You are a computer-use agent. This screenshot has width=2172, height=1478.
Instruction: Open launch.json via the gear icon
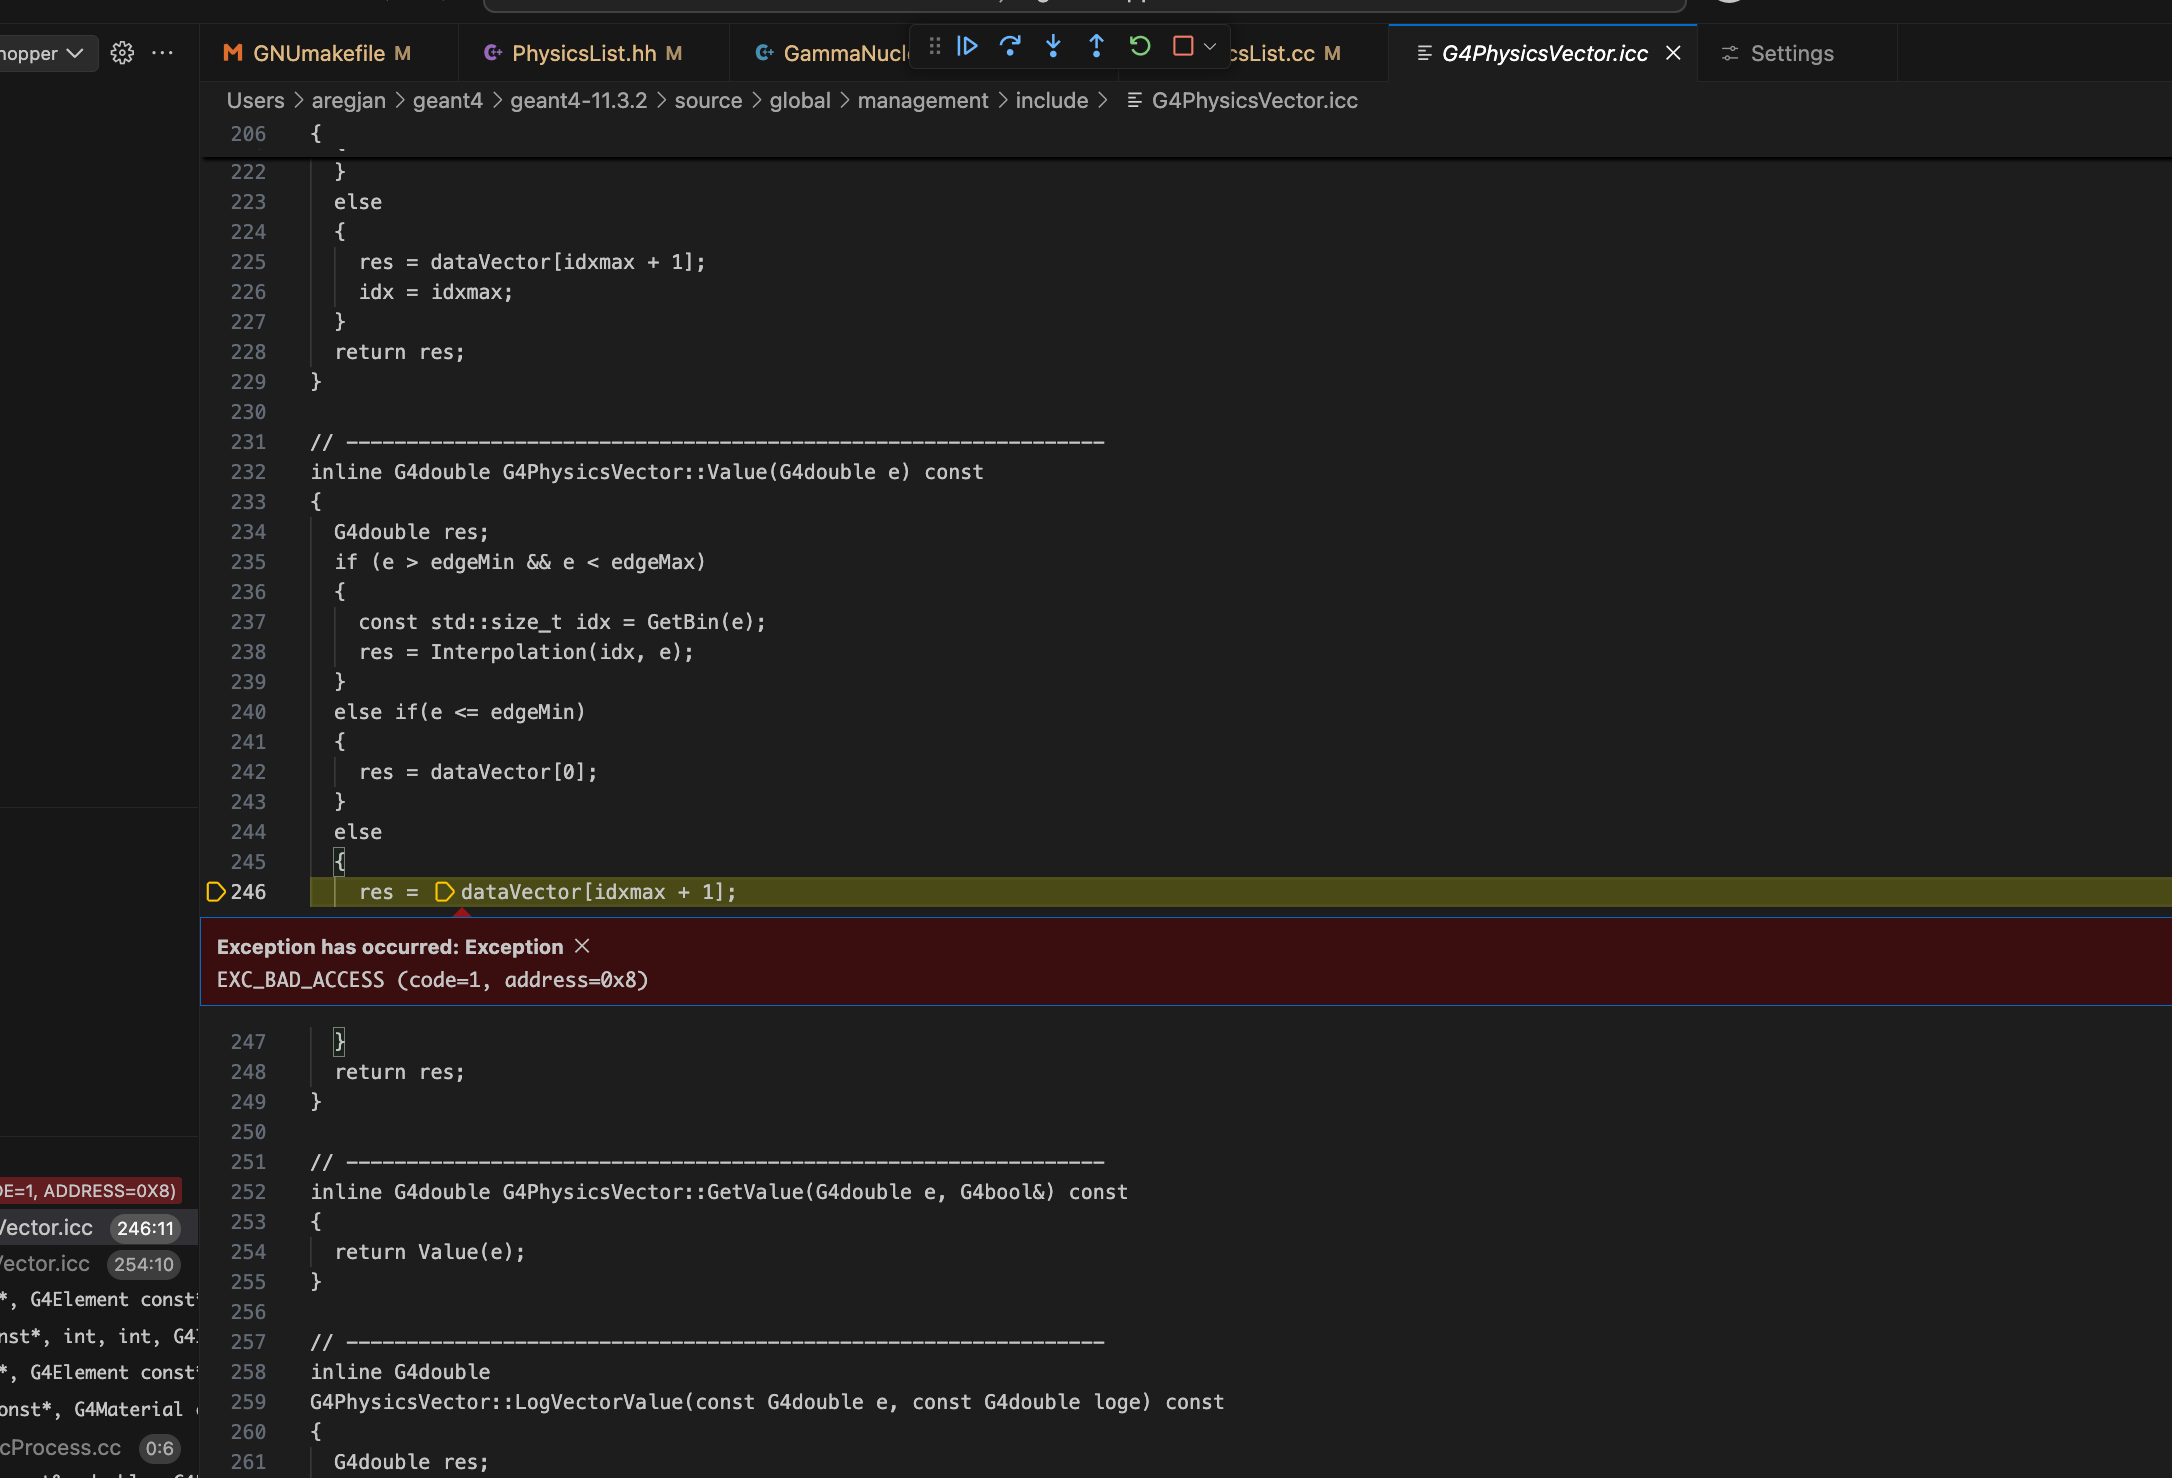[122, 53]
